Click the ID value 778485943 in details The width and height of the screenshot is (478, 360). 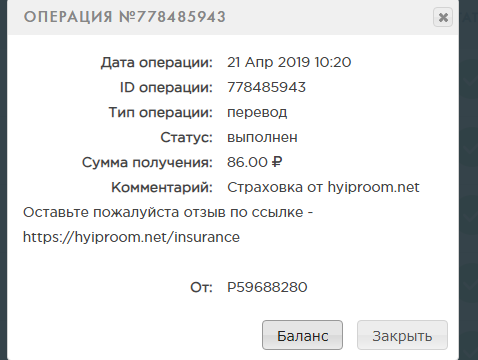click(266, 87)
